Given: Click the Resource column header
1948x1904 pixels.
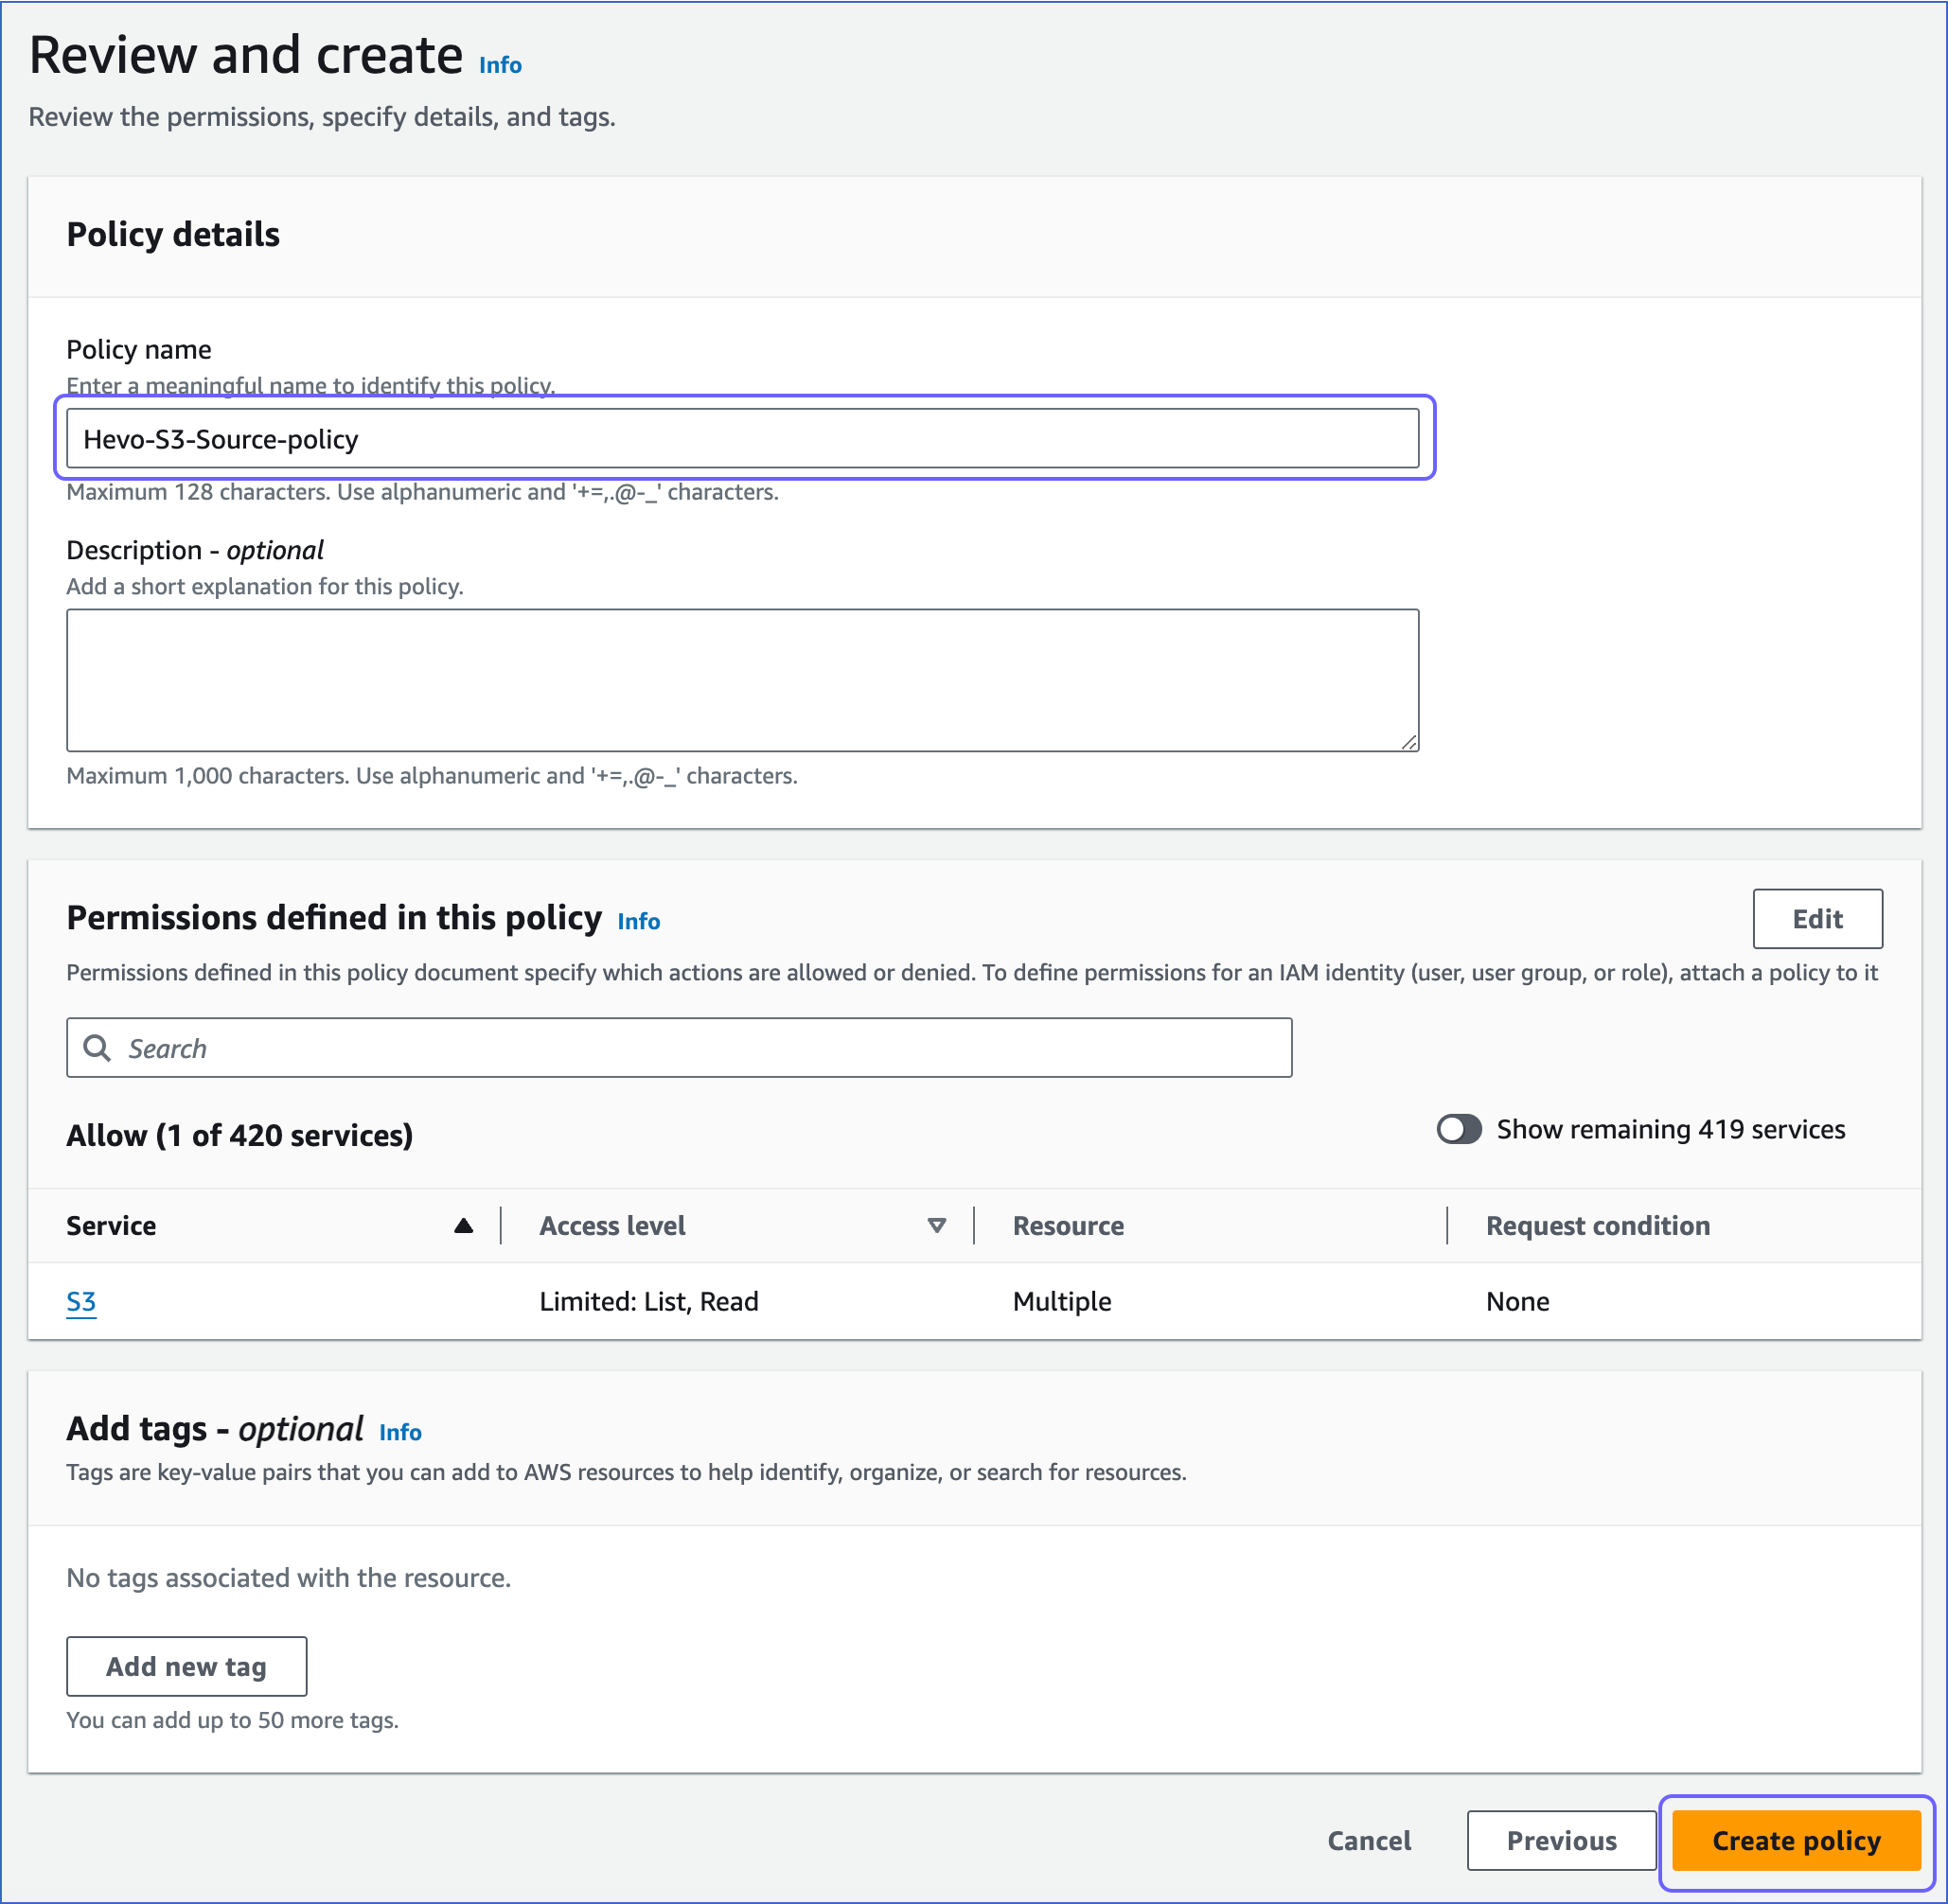Looking at the screenshot, I should click(x=1068, y=1225).
